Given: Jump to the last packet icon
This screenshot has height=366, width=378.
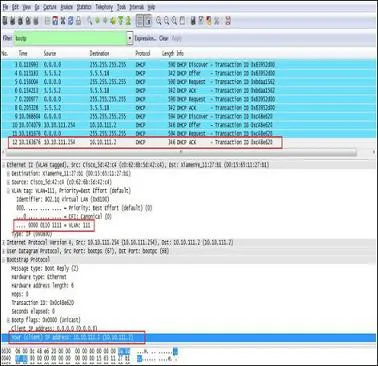Looking at the screenshot, I should pyautogui.click(x=128, y=21).
